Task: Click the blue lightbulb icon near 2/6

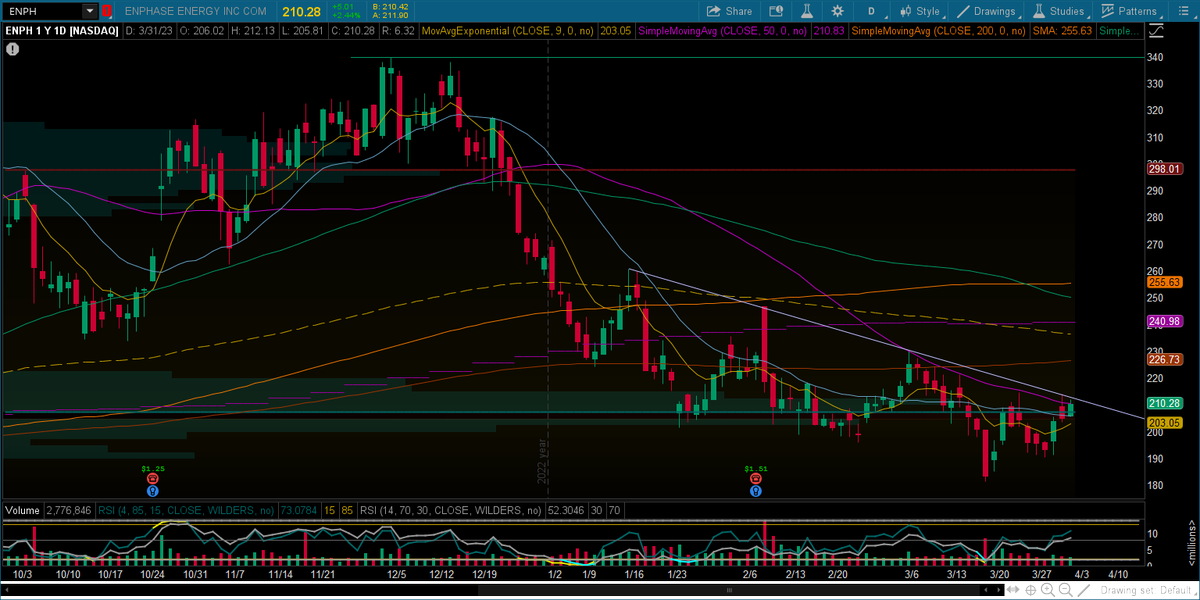Action: tap(756, 490)
